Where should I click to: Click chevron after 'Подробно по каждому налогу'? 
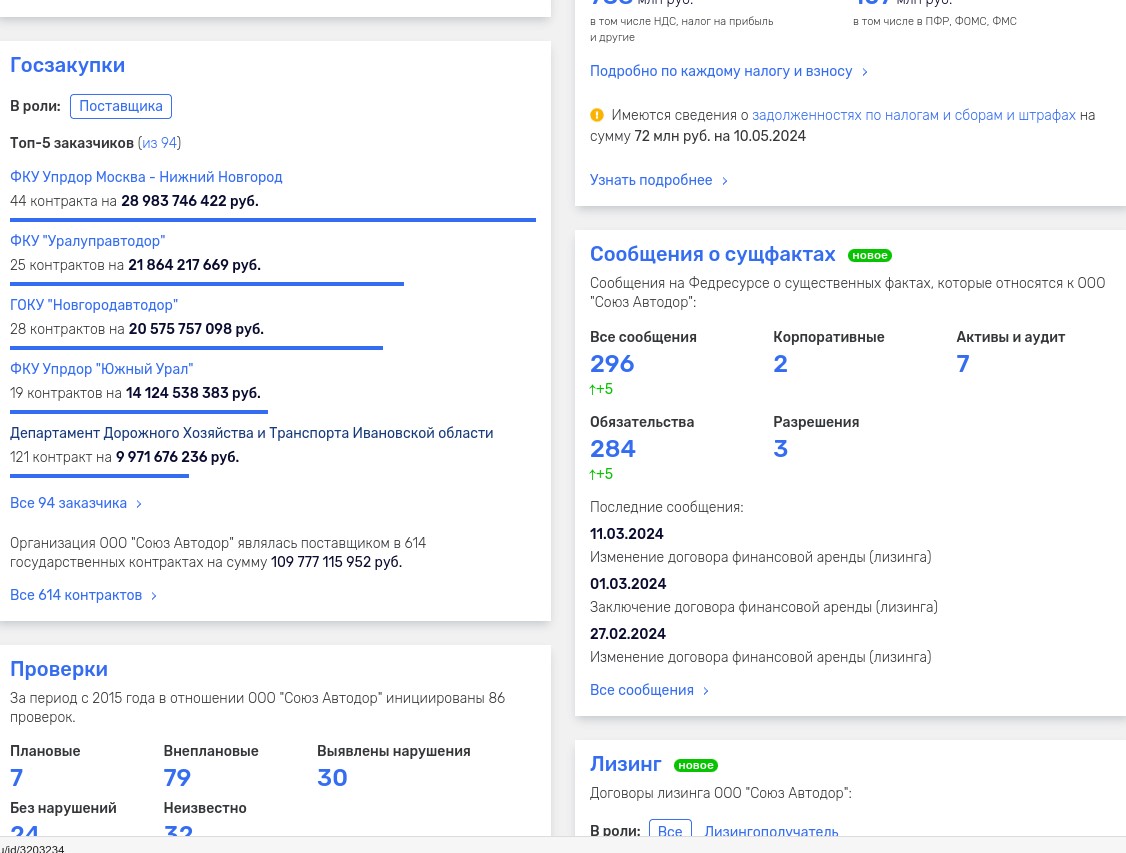click(x=865, y=72)
